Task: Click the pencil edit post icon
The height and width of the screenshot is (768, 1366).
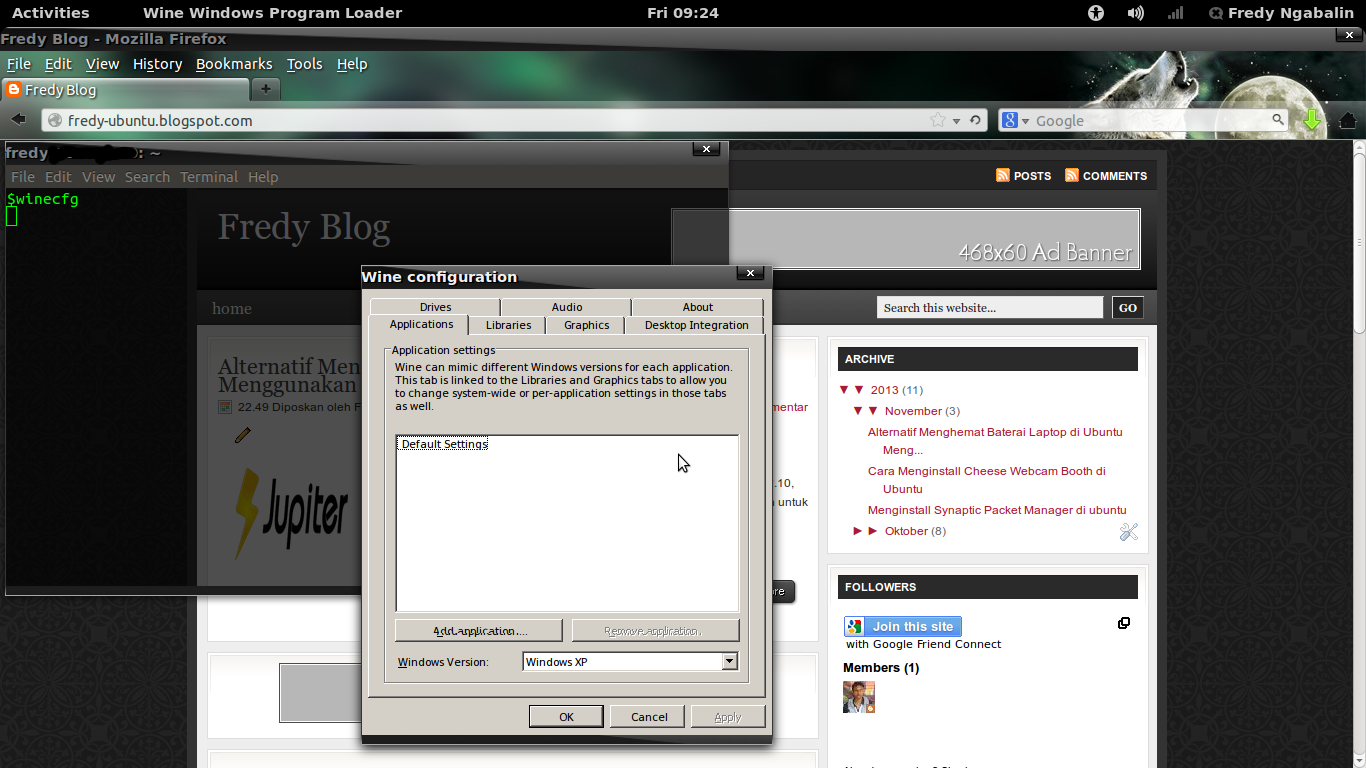Action: [x=243, y=435]
